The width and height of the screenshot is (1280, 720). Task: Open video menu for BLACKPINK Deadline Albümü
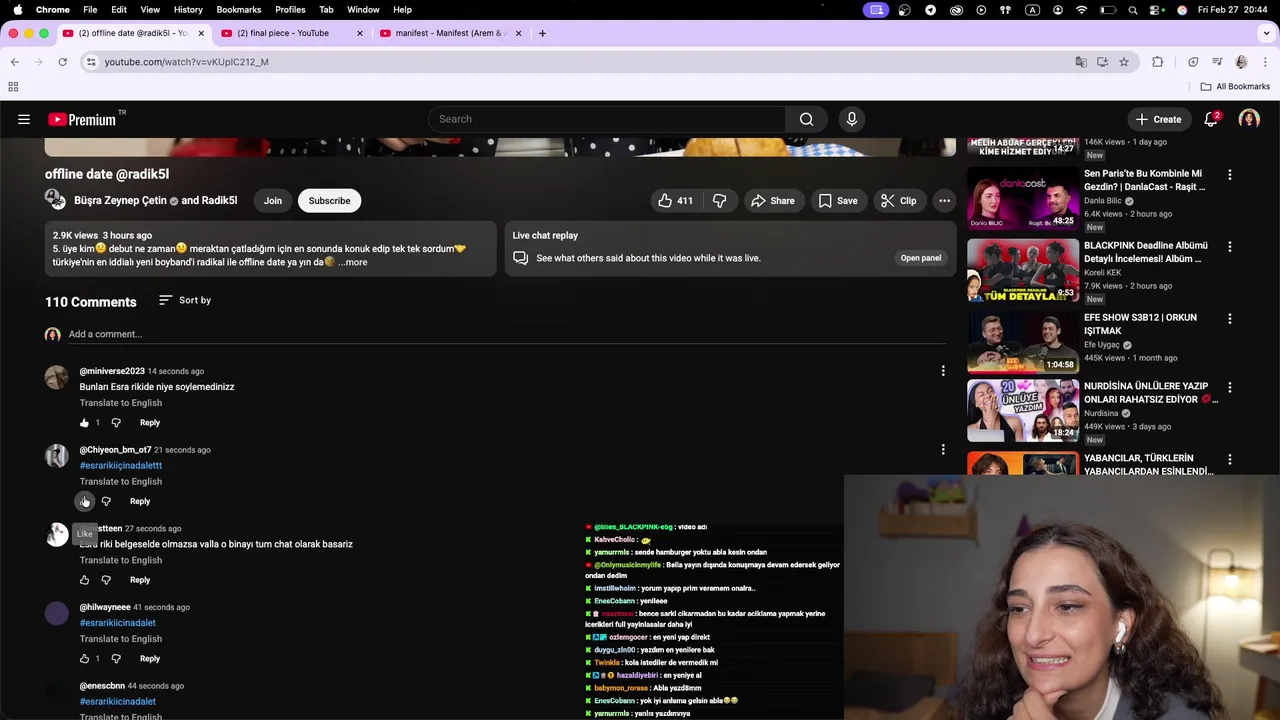(1230, 247)
